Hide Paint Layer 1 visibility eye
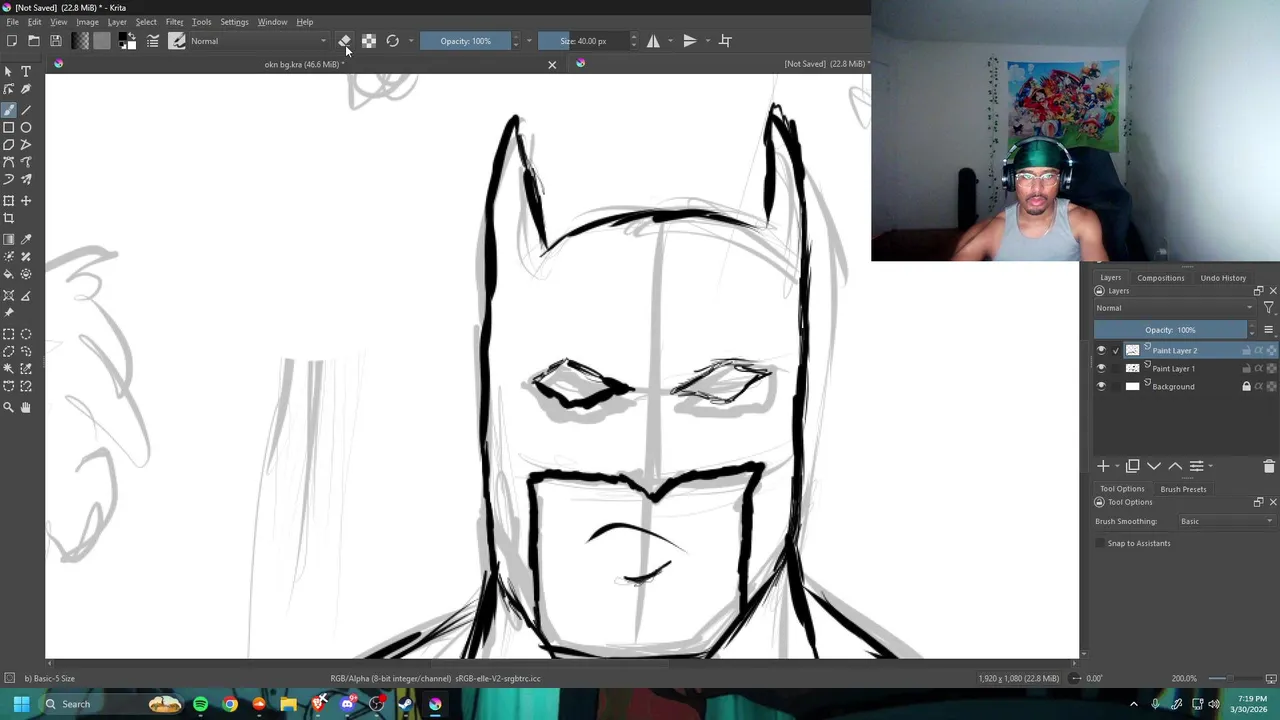Image resolution: width=1280 pixels, height=720 pixels. point(1101,369)
